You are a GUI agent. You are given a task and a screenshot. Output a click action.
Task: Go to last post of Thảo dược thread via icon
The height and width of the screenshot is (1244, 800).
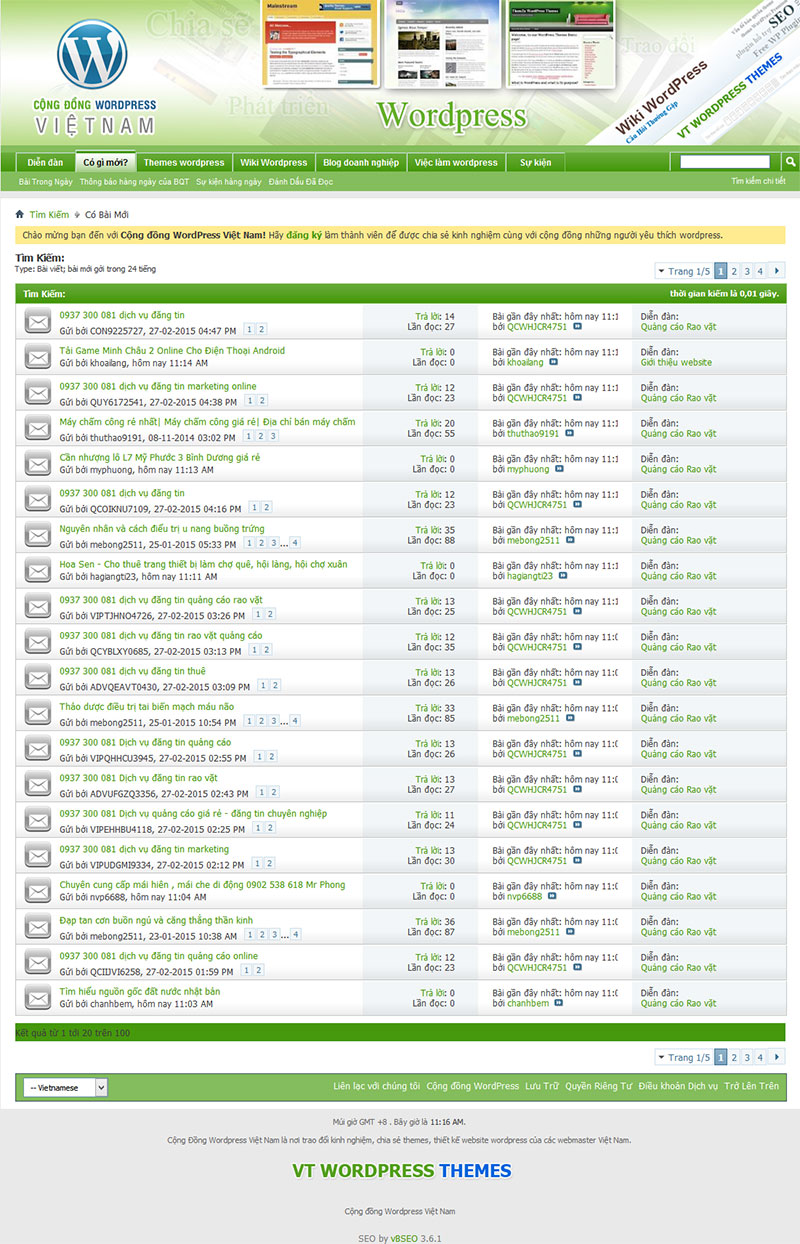point(569,719)
